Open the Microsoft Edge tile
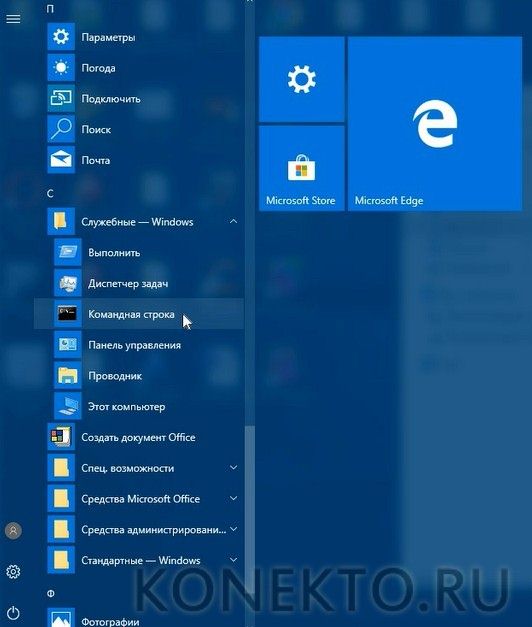 pyautogui.click(x=435, y=124)
